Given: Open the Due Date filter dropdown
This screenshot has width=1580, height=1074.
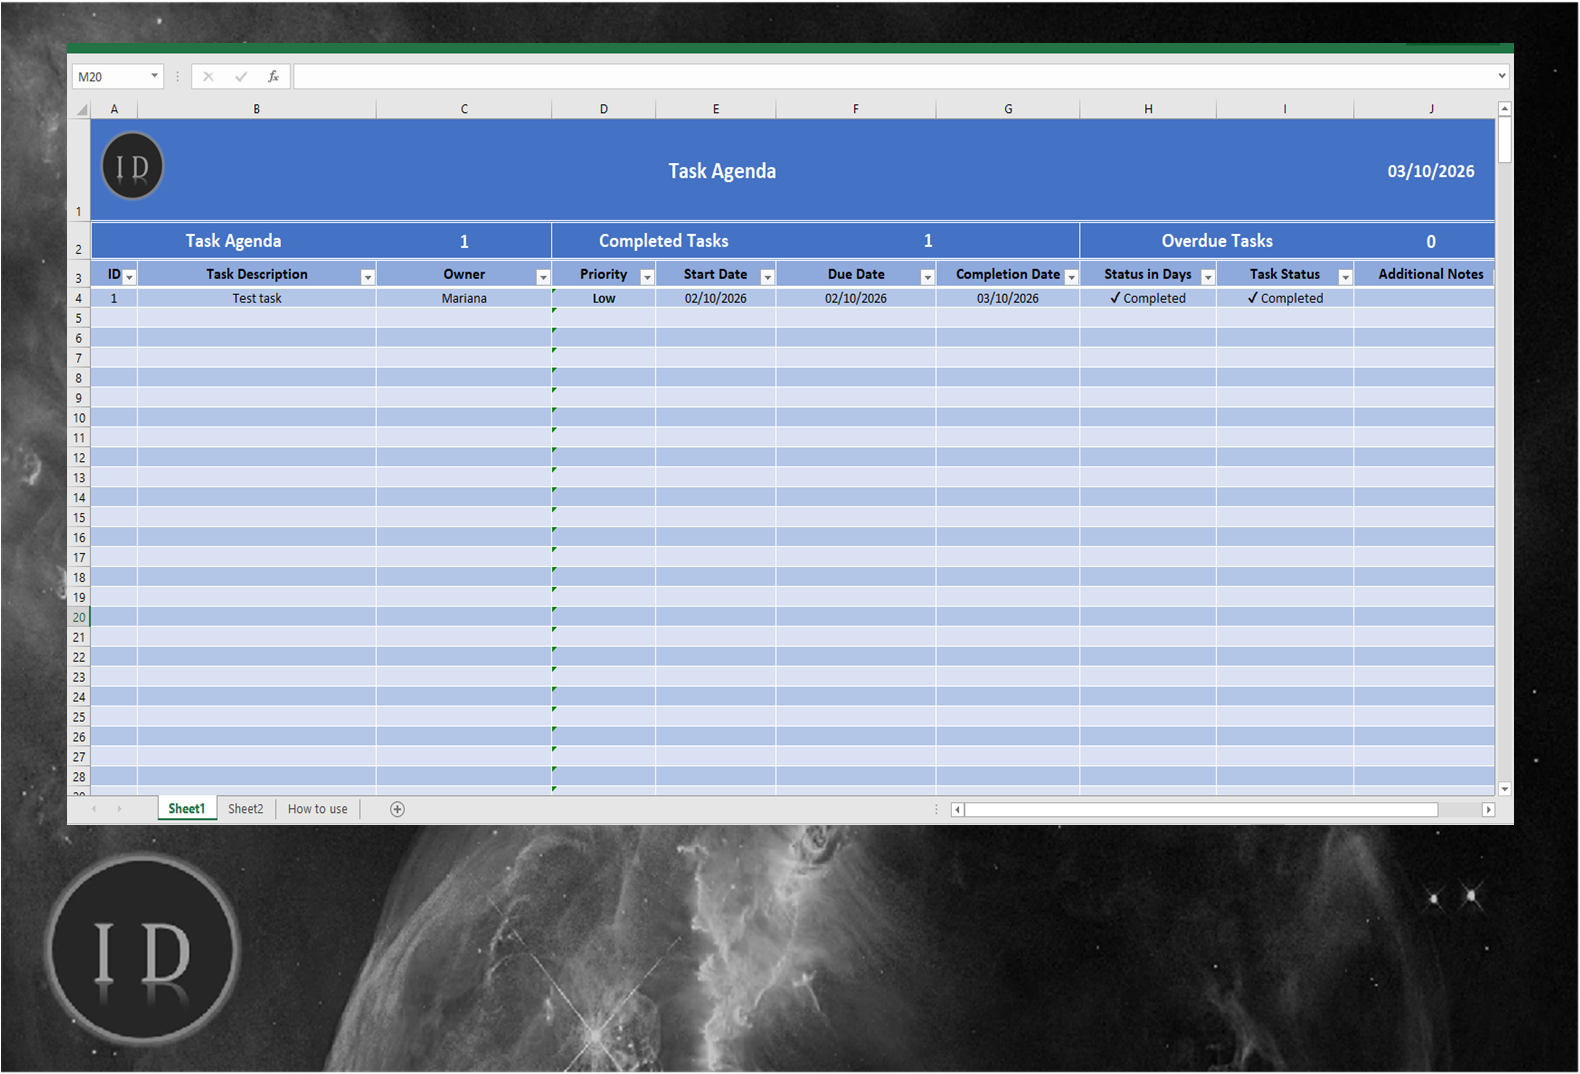Looking at the screenshot, I should click(927, 277).
